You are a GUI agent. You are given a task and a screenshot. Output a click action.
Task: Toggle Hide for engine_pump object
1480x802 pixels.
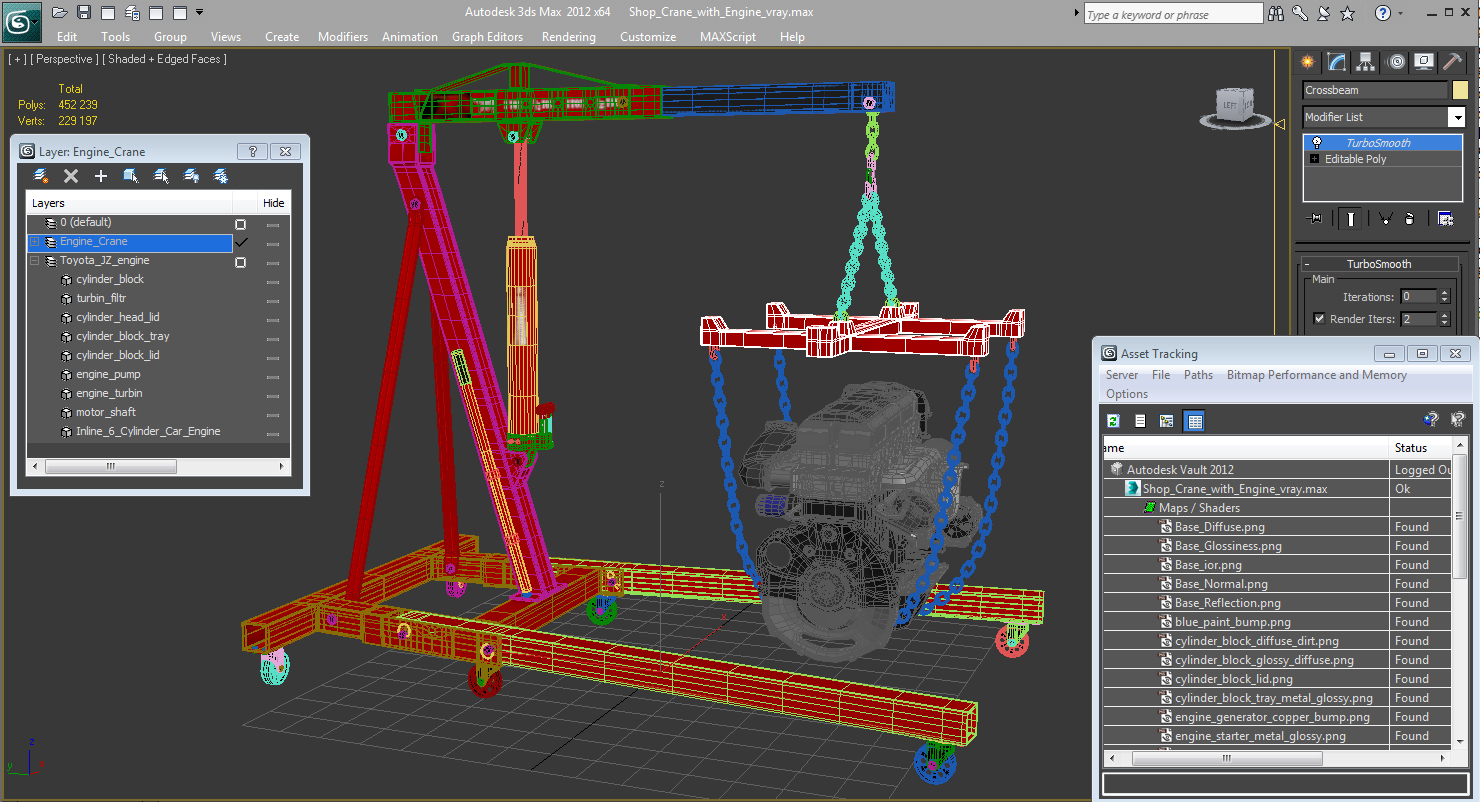coord(273,375)
